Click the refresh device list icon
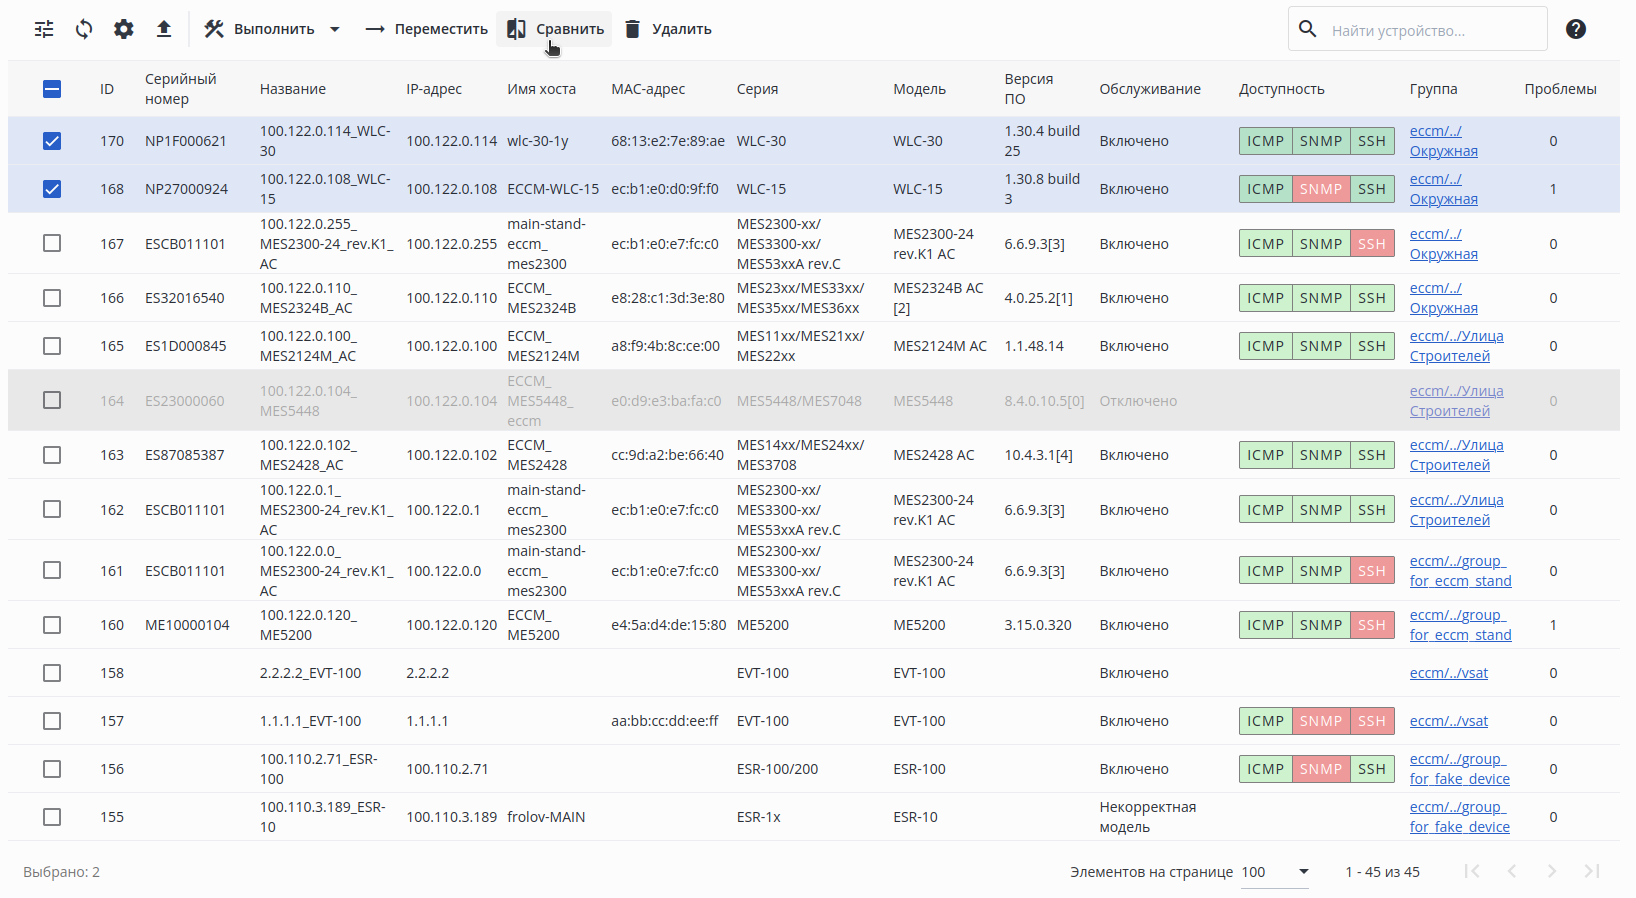 [x=84, y=29]
